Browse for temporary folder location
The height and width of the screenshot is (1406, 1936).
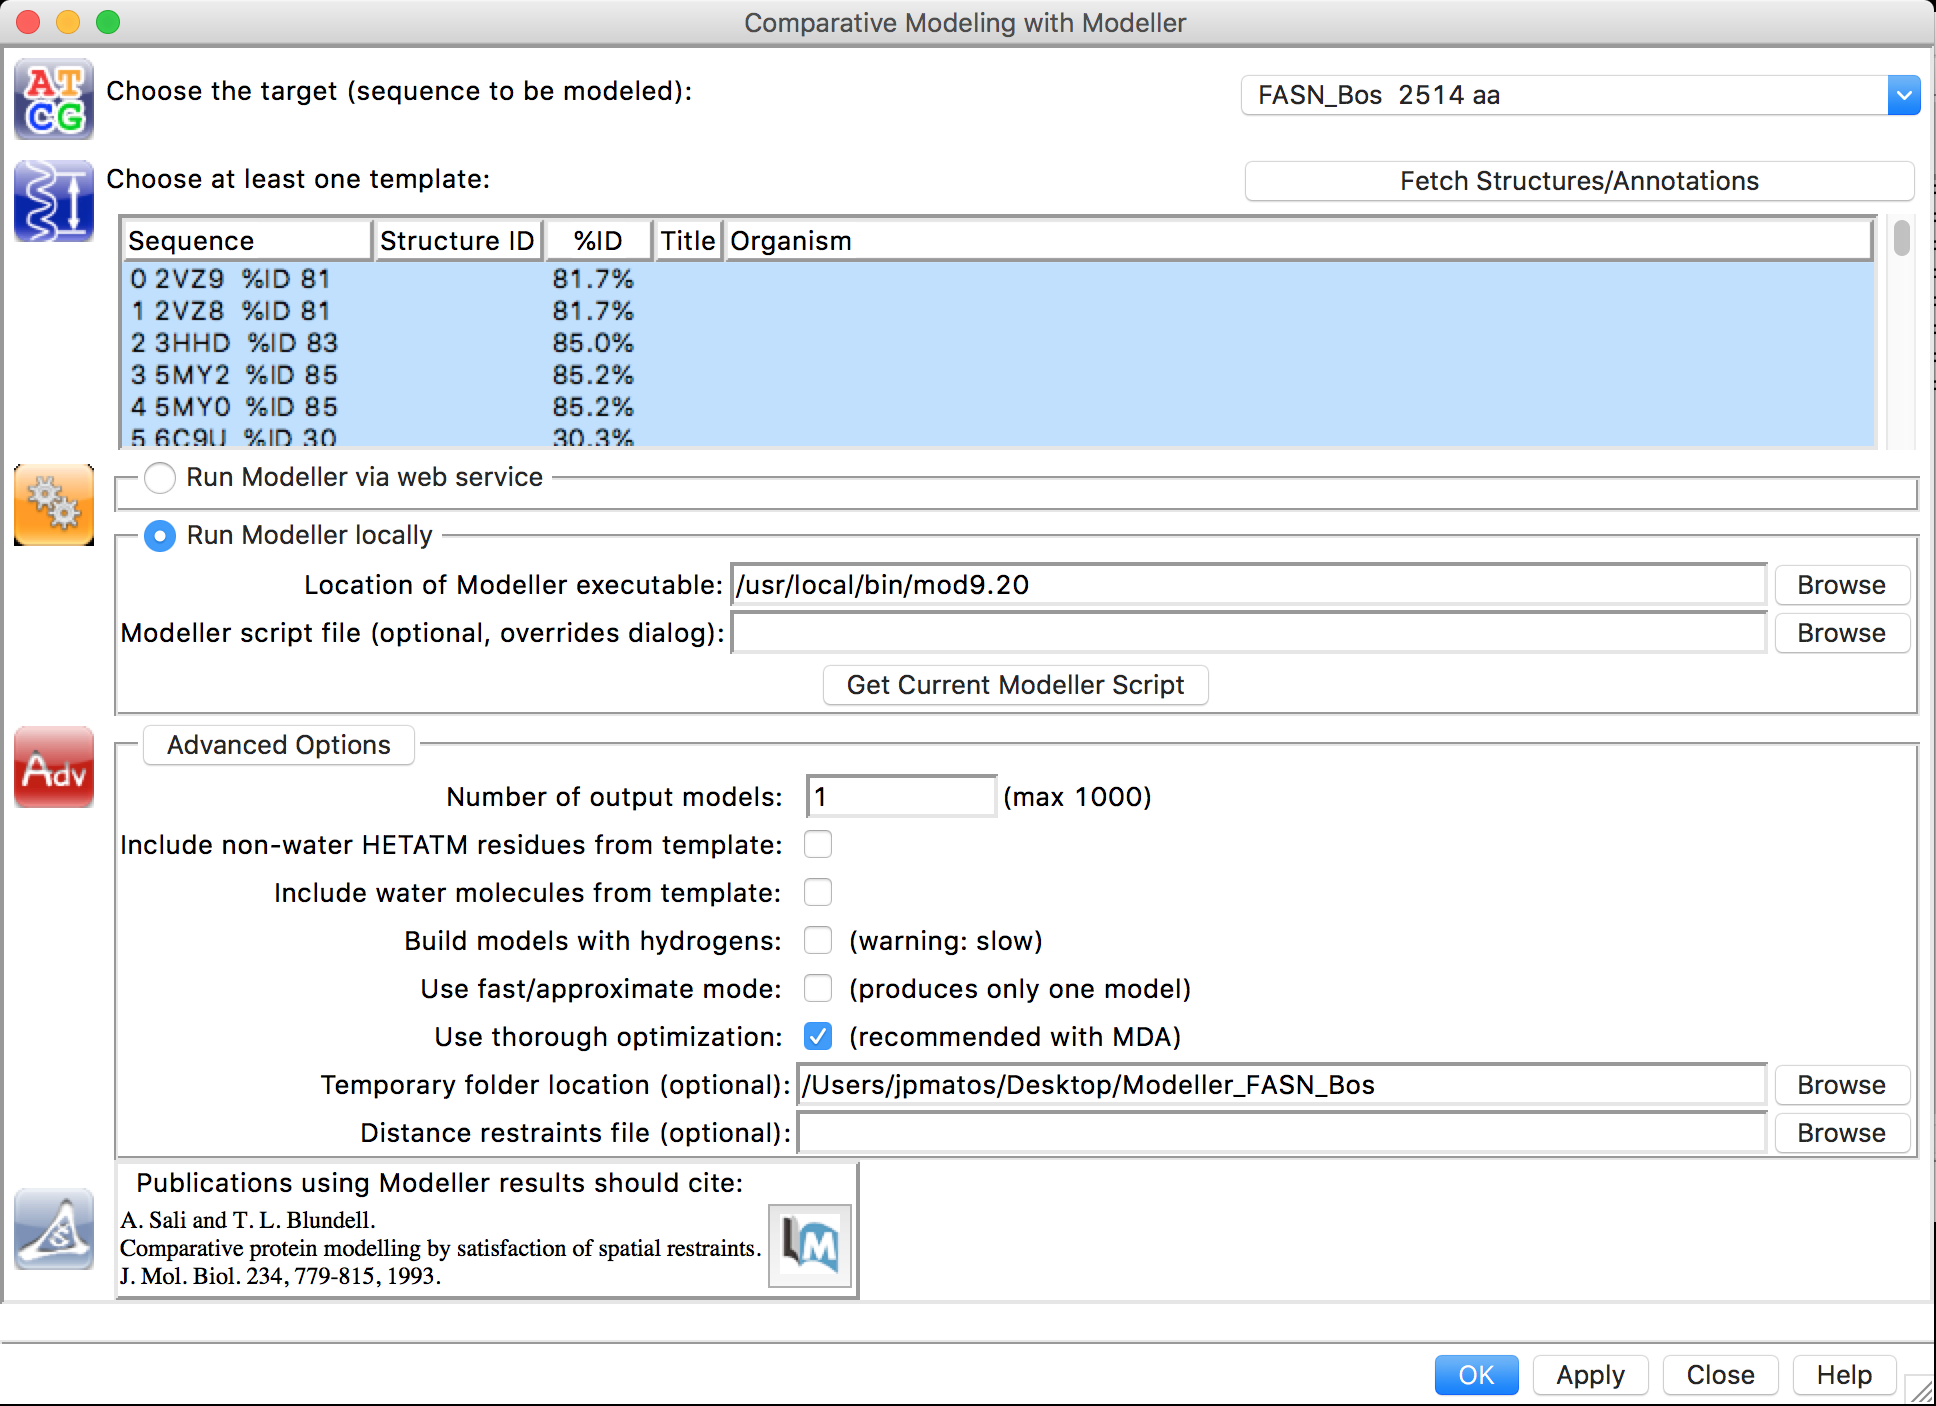point(1841,1085)
